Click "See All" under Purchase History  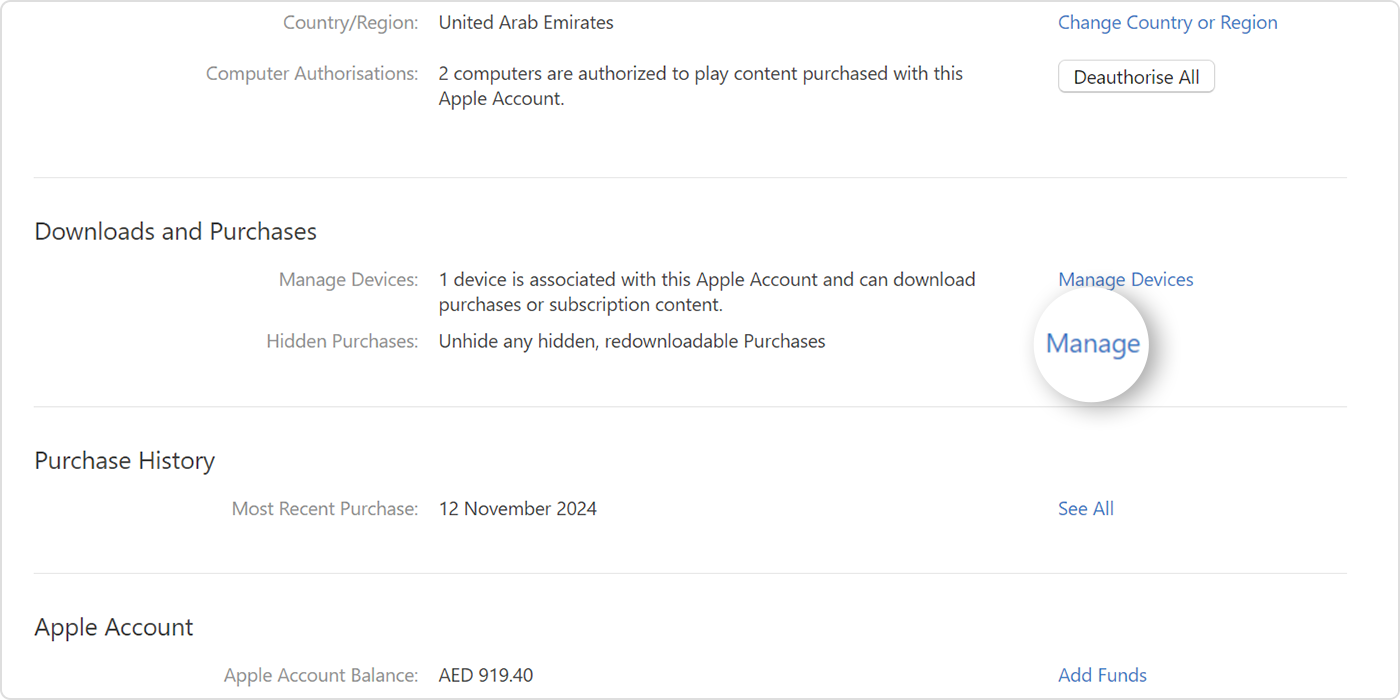click(x=1085, y=508)
